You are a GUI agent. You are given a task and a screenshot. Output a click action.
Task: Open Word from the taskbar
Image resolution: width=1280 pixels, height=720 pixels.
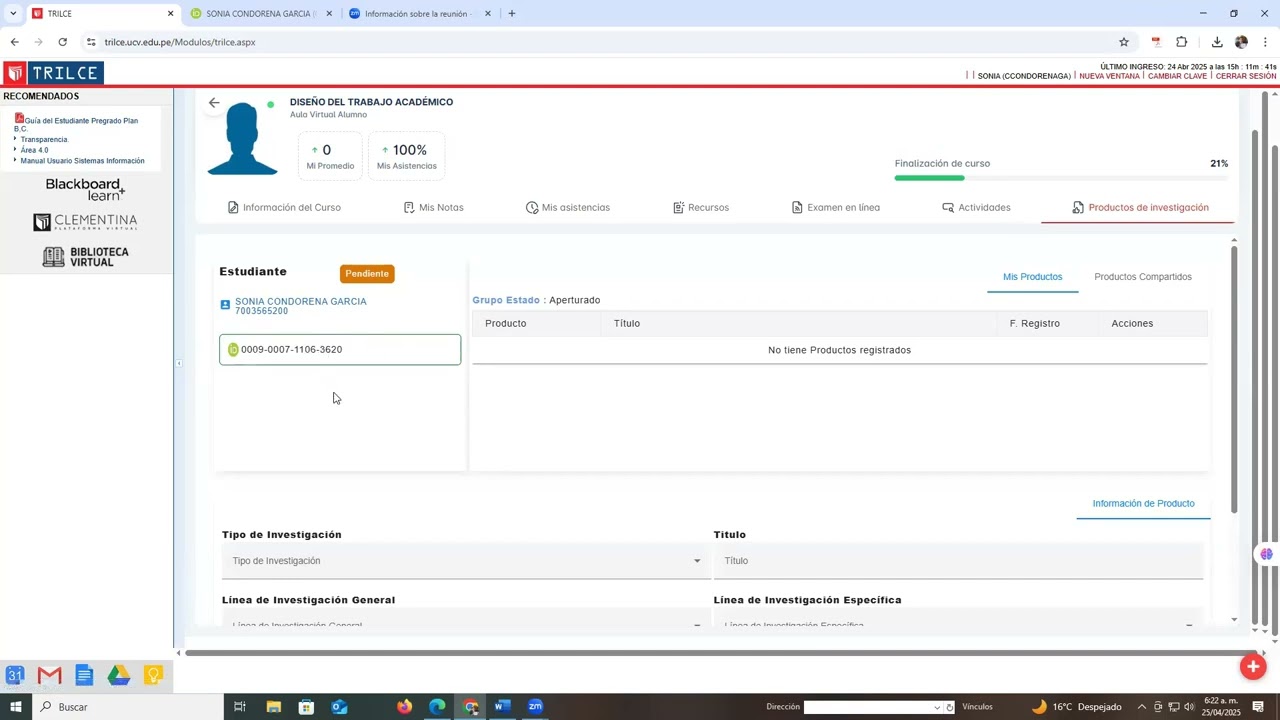pos(502,707)
